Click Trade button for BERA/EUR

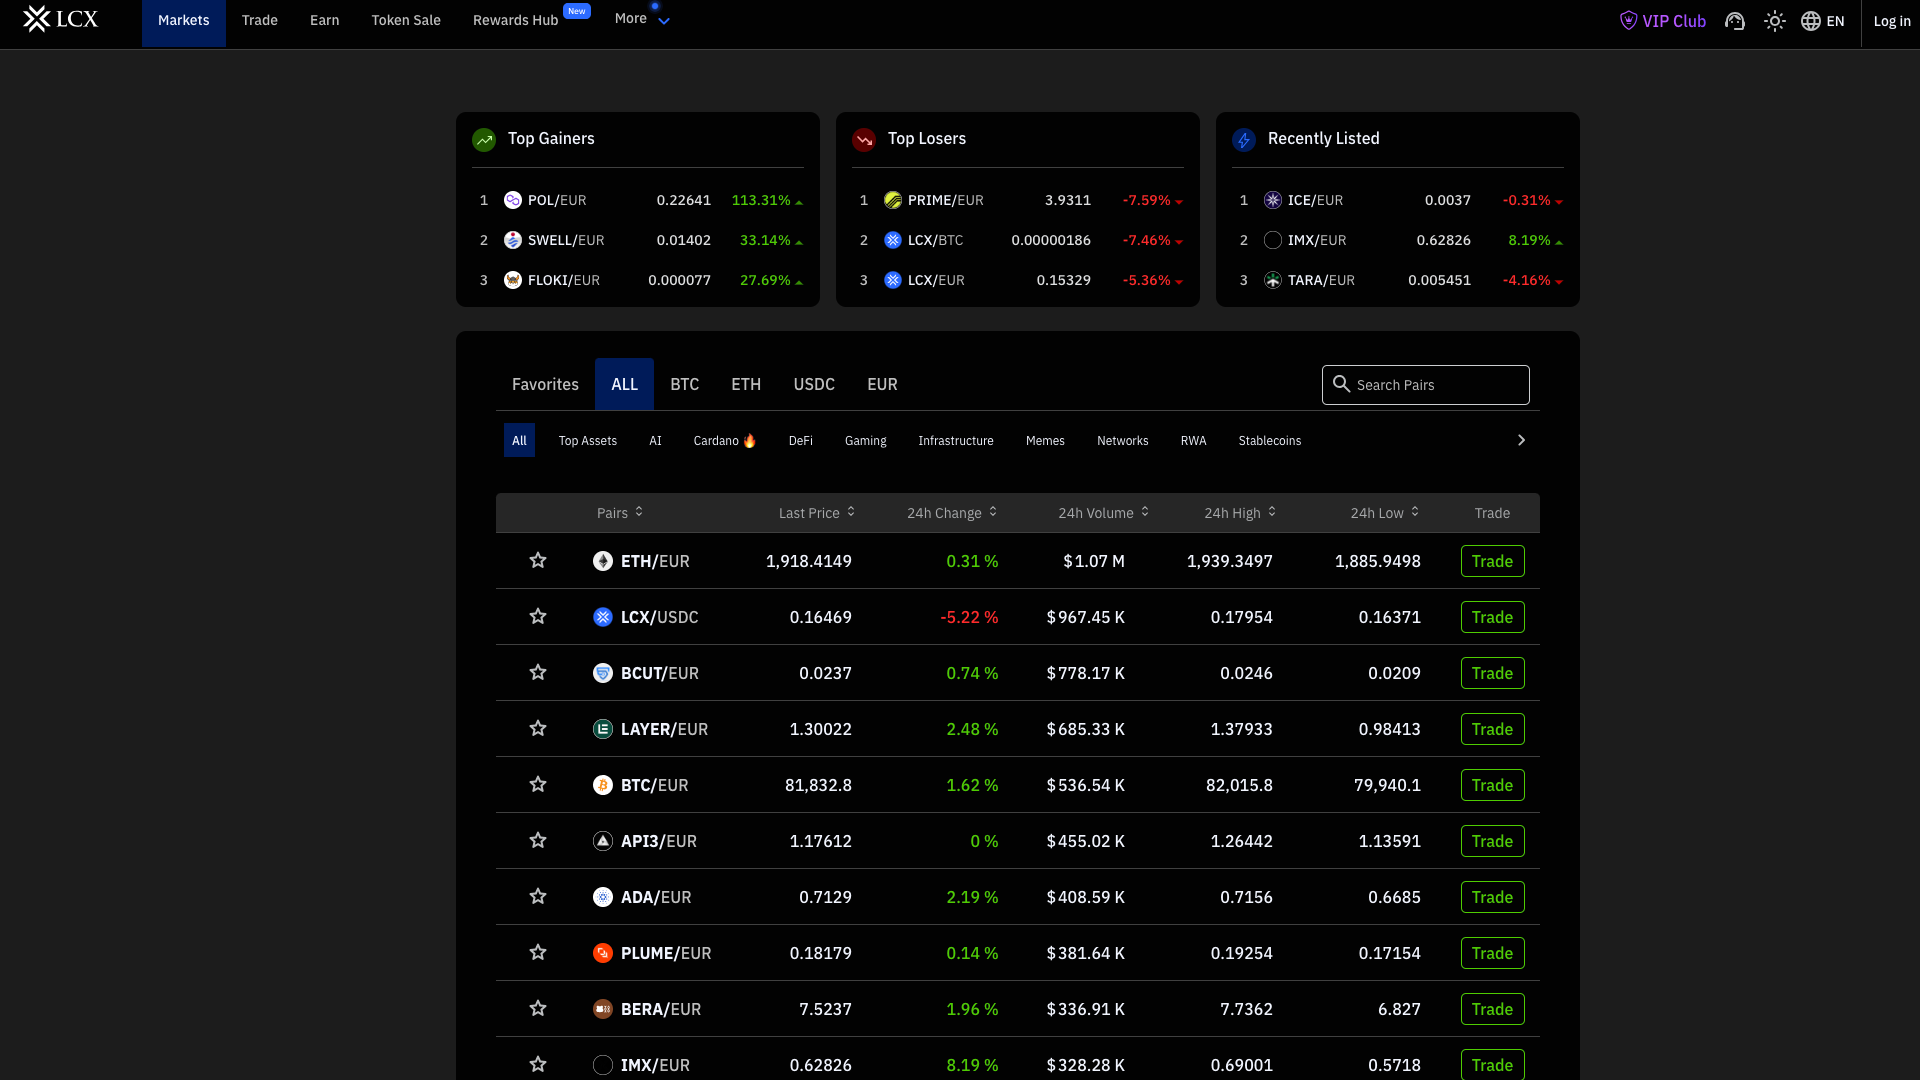(x=1492, y=1009)
